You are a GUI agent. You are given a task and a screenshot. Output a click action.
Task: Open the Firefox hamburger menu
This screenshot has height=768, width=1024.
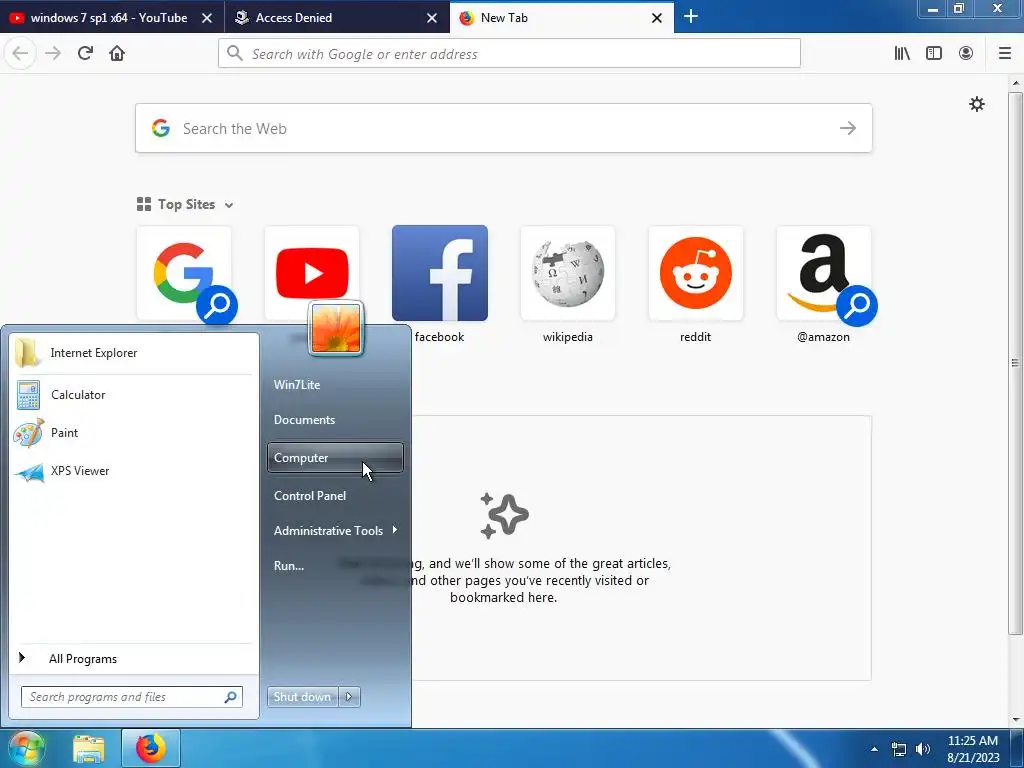1005,54
